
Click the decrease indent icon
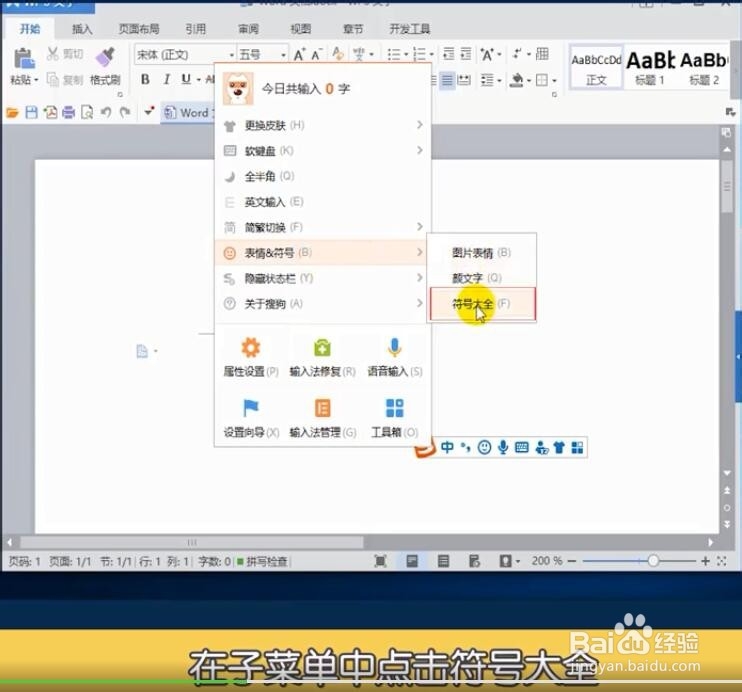tap(449, 54)
